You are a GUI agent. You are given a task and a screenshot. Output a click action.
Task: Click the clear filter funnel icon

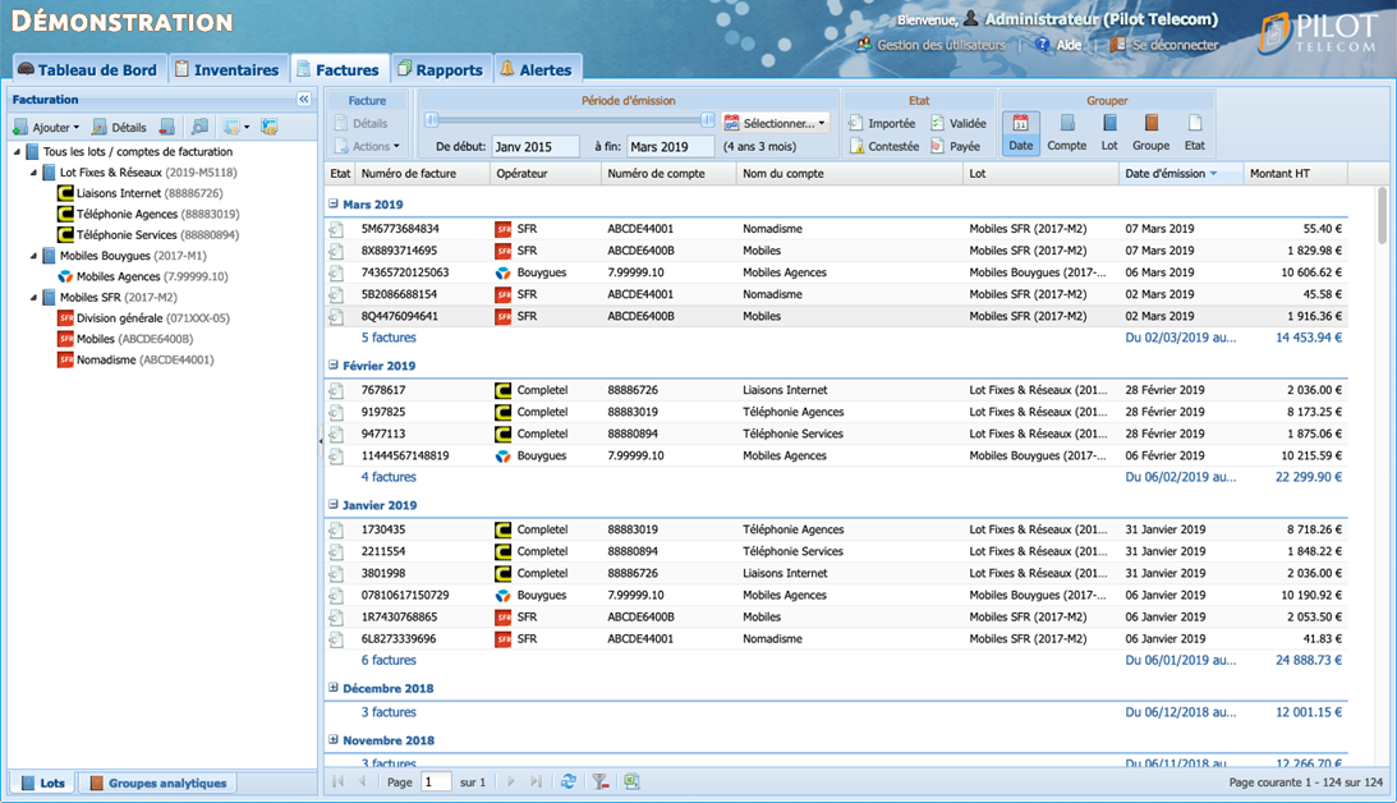tap(600, 782)
